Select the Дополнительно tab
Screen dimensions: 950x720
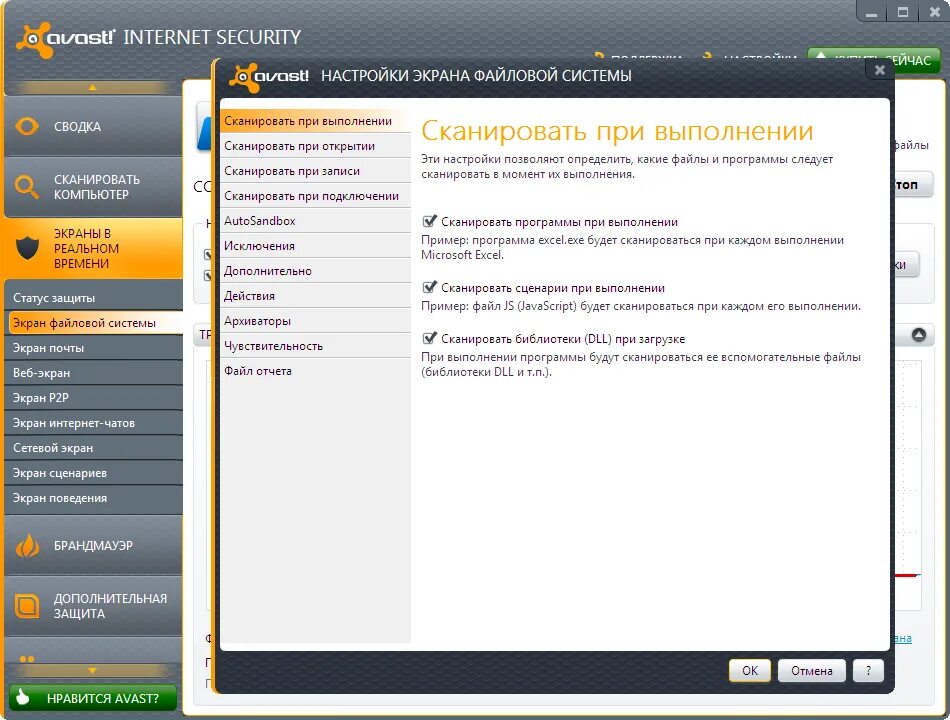(315, 271)
